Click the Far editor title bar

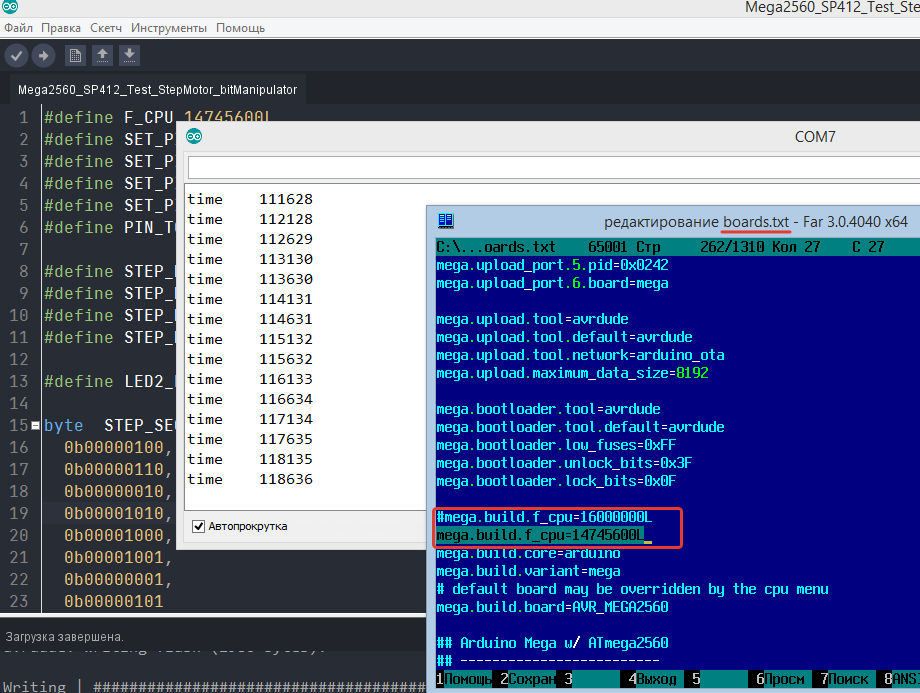click(674, 222)
